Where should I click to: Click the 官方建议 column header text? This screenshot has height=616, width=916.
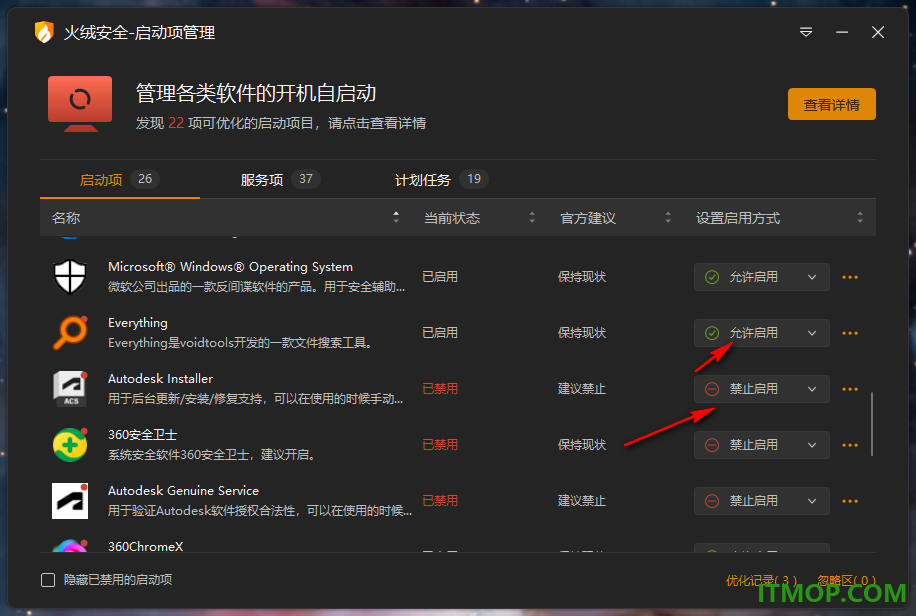[588, 218]
